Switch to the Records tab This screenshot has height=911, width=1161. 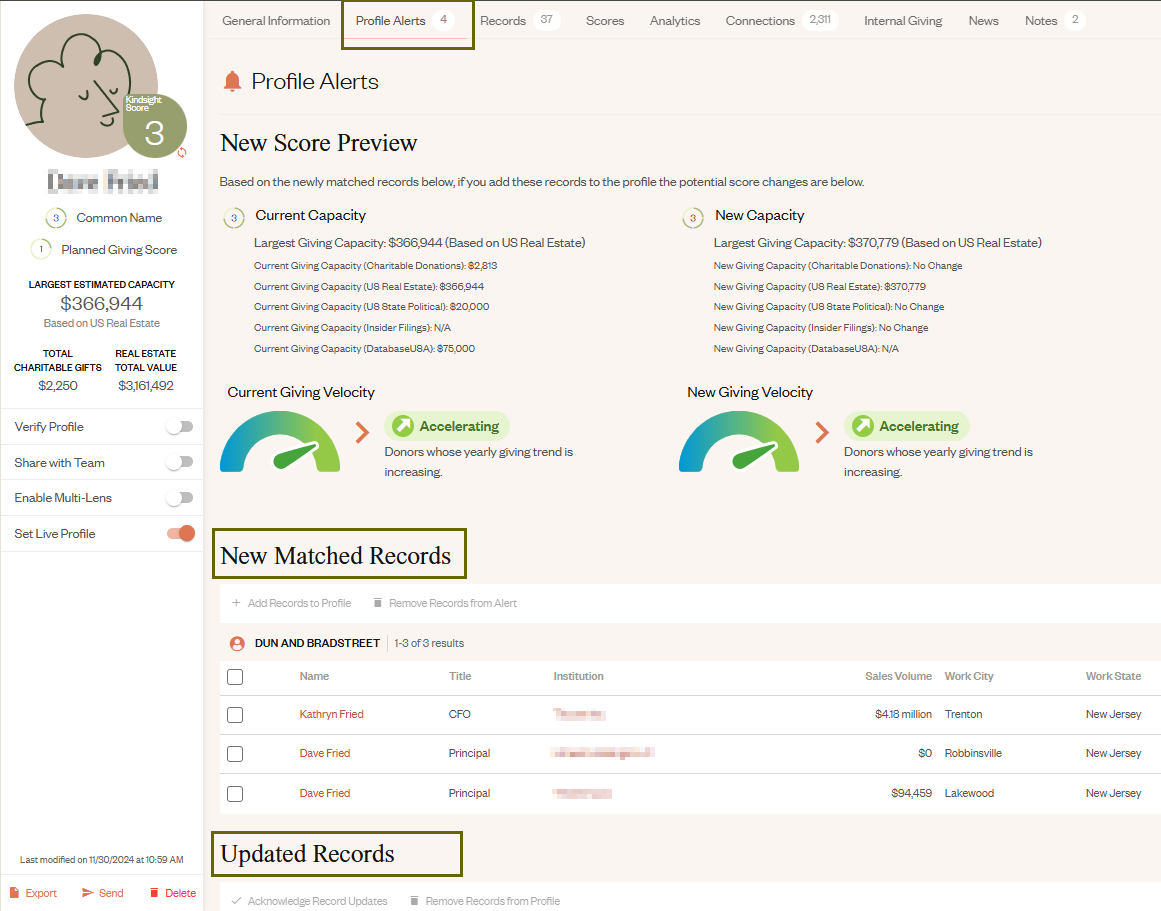click(503, 20)
